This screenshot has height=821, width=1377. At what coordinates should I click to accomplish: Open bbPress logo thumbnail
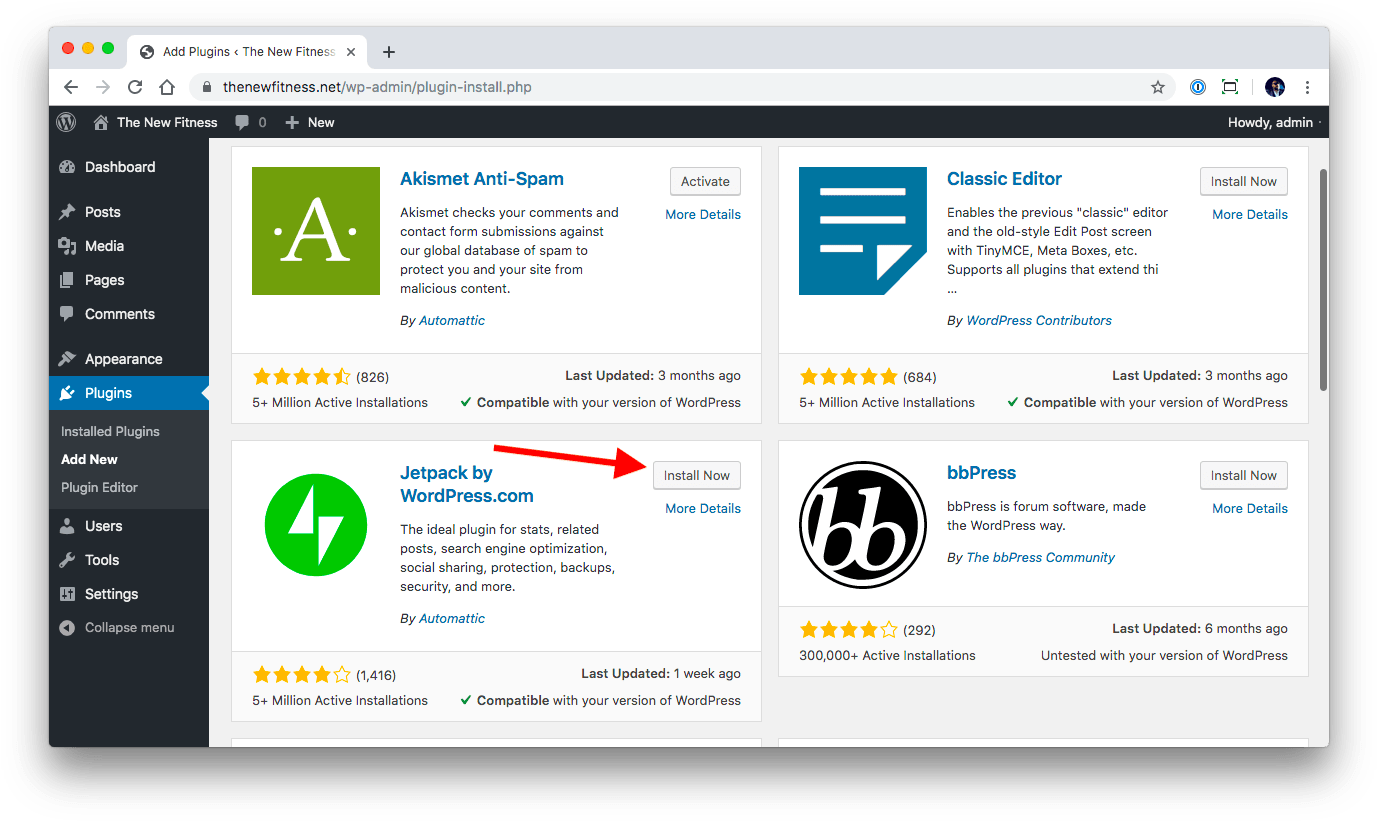tap(863, 525)
